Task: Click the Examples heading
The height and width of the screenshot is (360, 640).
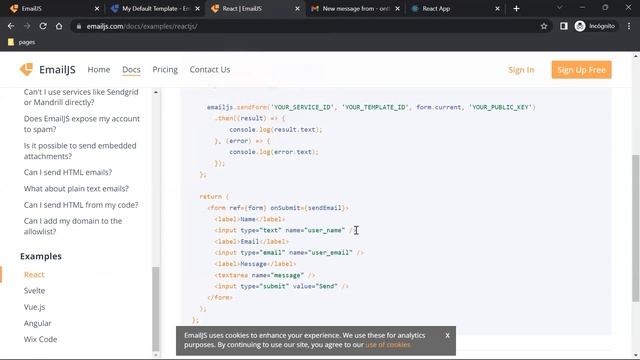Action: point(41,256)
